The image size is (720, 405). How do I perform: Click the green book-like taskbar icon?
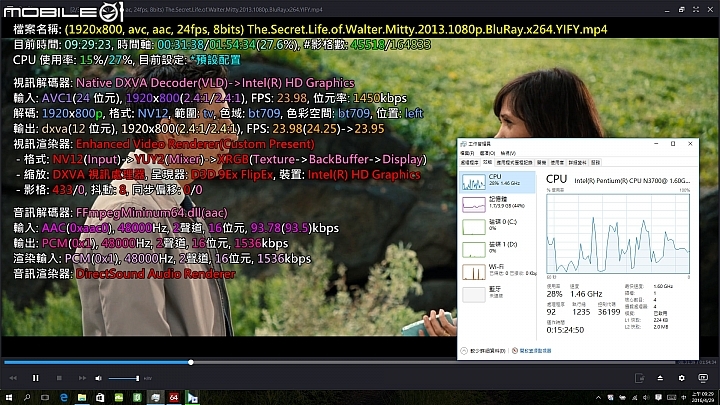click(137, 397)
